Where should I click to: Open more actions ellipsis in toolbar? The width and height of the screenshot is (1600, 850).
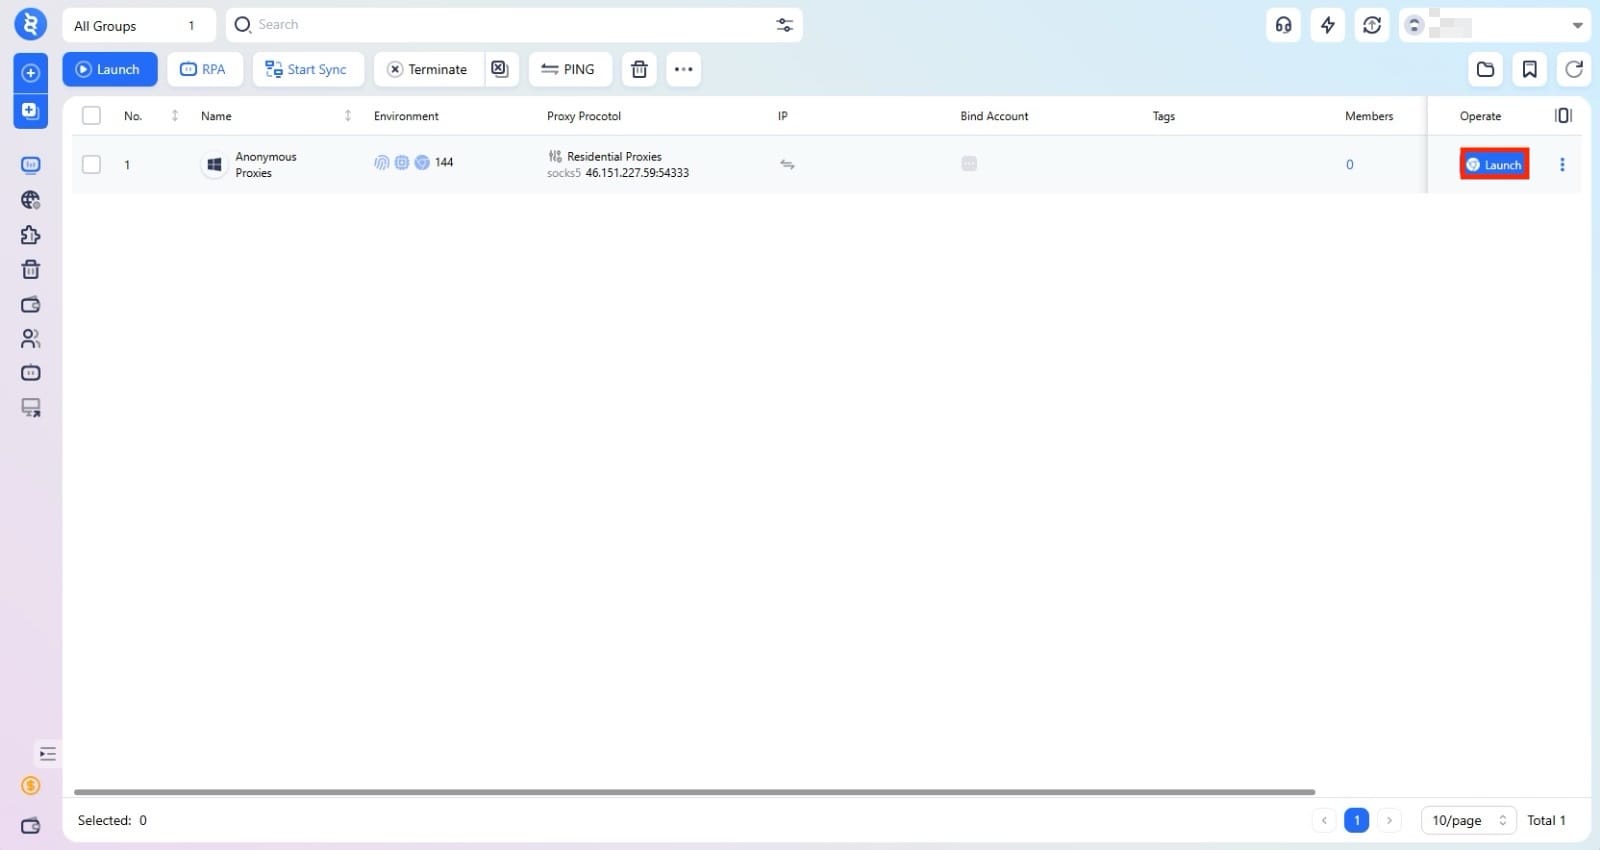[684, 69]
